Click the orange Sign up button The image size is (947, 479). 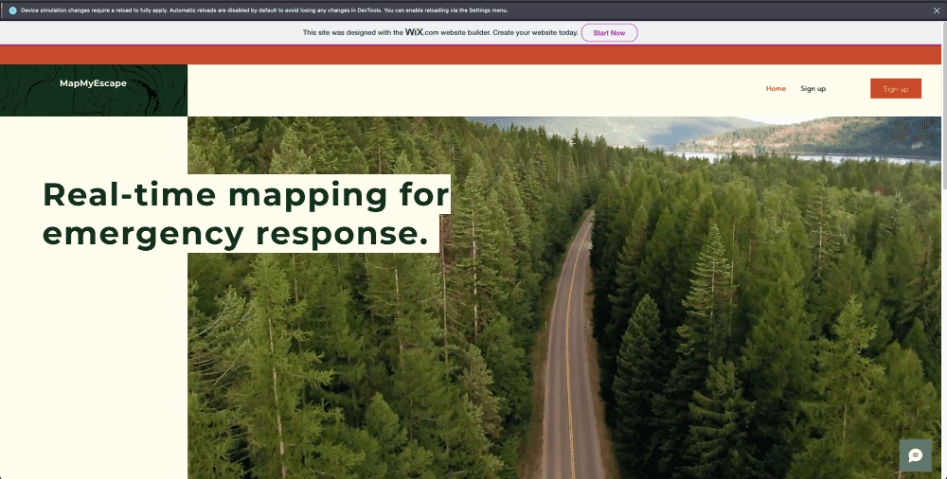[x=895, y=89]
